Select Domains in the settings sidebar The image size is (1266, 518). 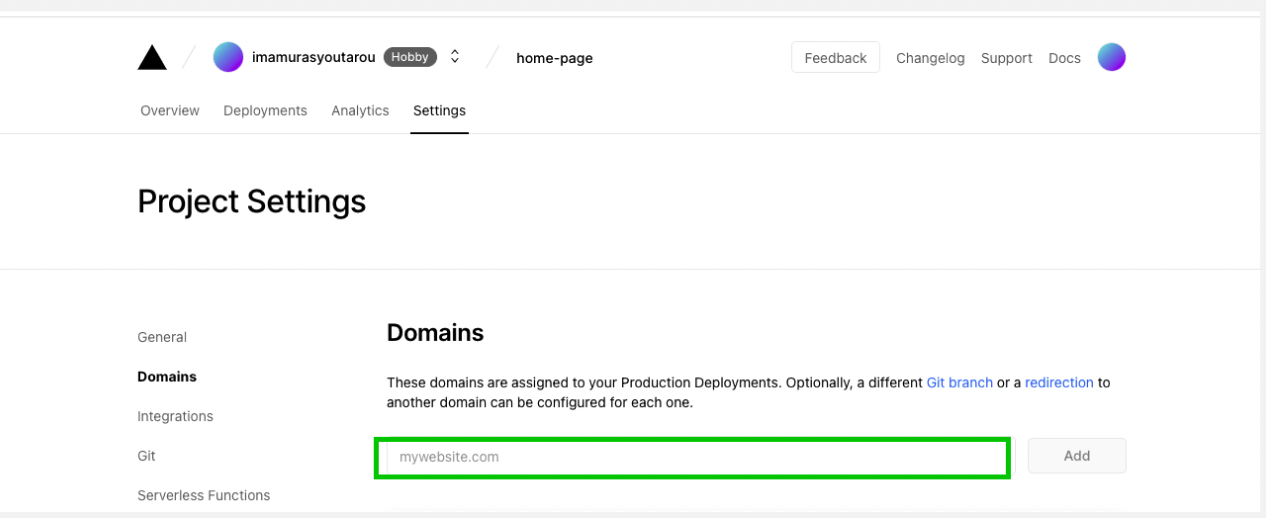(167, 377)
